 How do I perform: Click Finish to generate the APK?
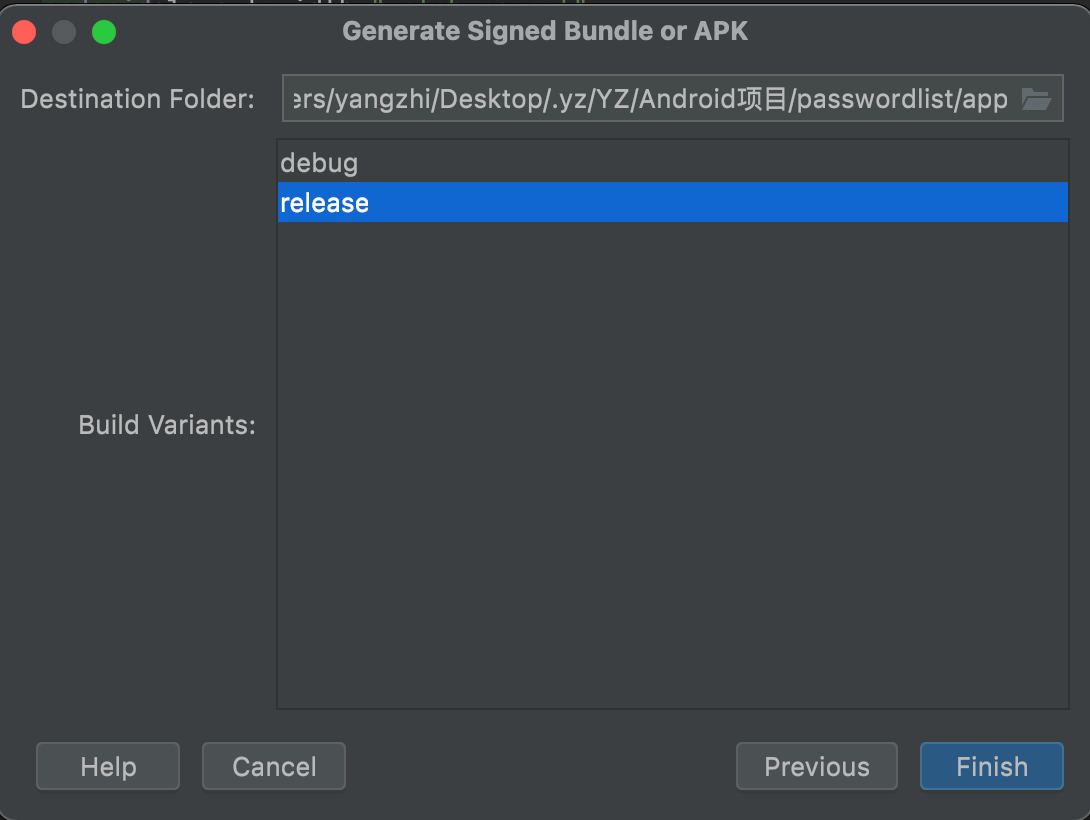[991, 767]
